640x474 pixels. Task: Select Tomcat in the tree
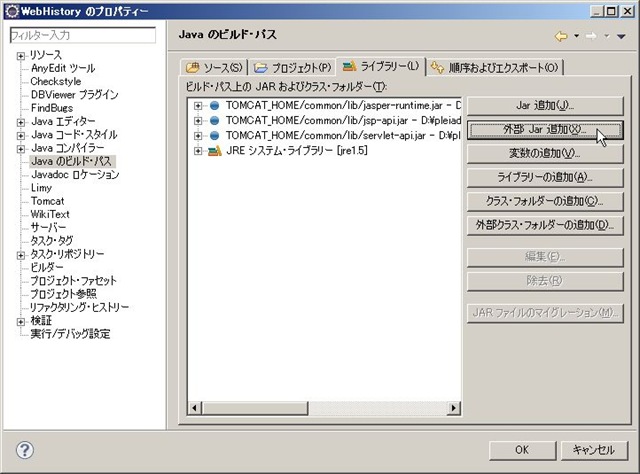click(x=47, y=201)
